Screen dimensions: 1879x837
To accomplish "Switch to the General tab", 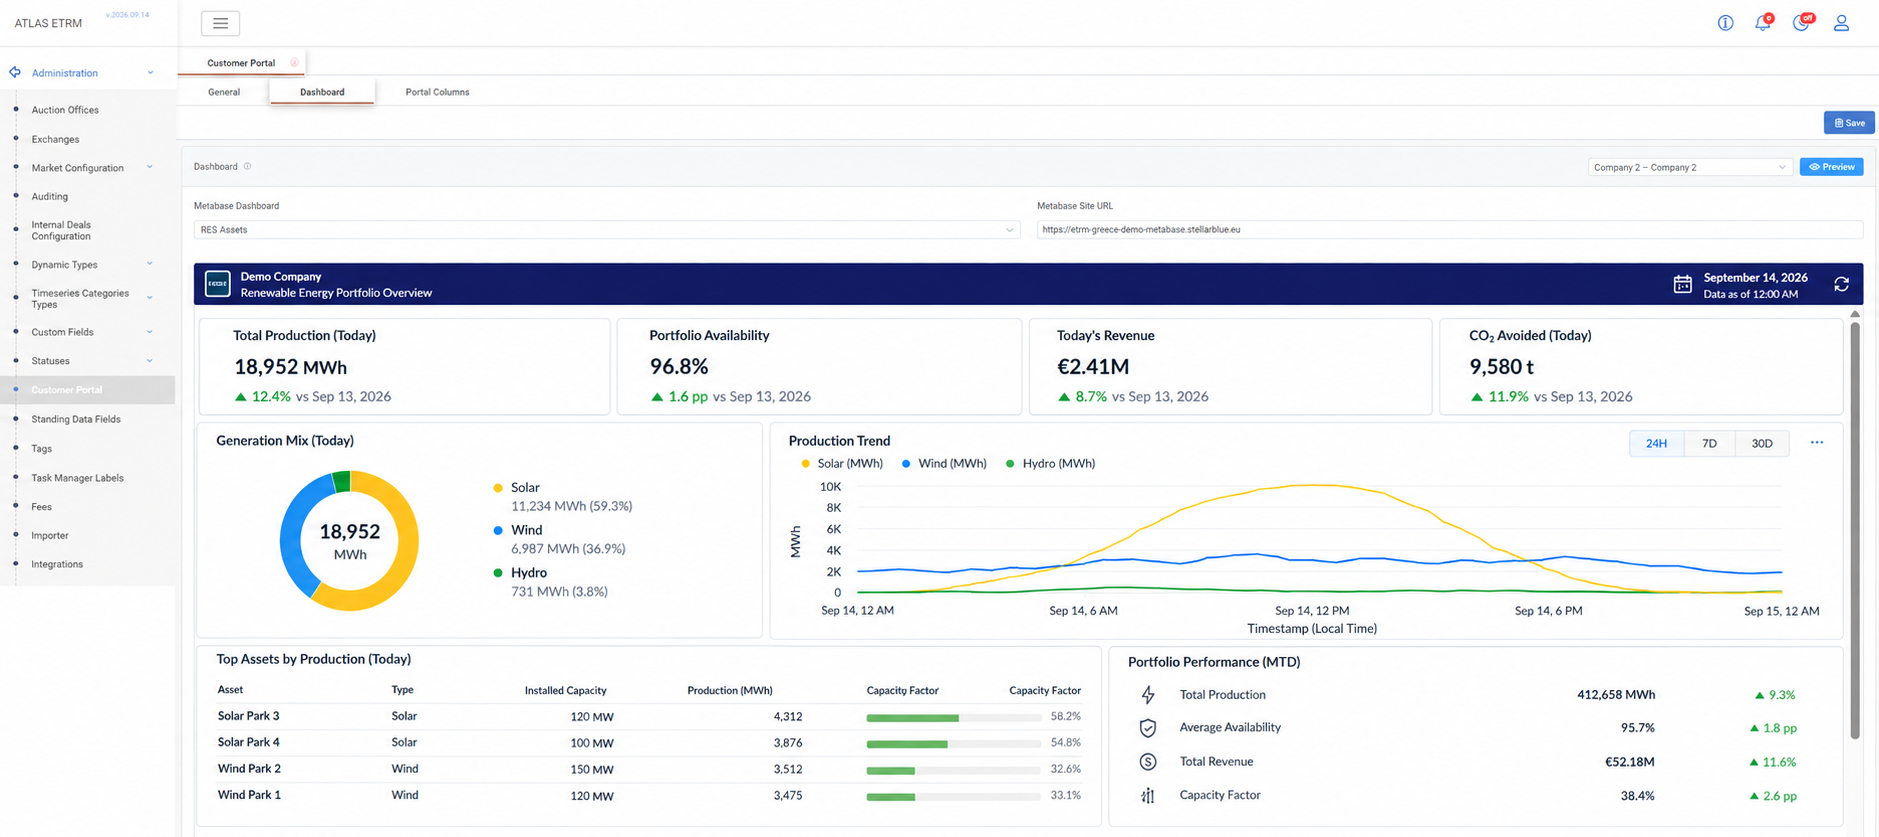I will tap(224, 92).
